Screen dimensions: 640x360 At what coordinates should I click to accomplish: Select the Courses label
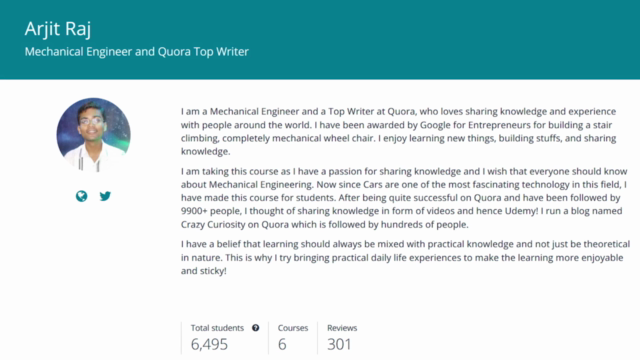(293, 328)
